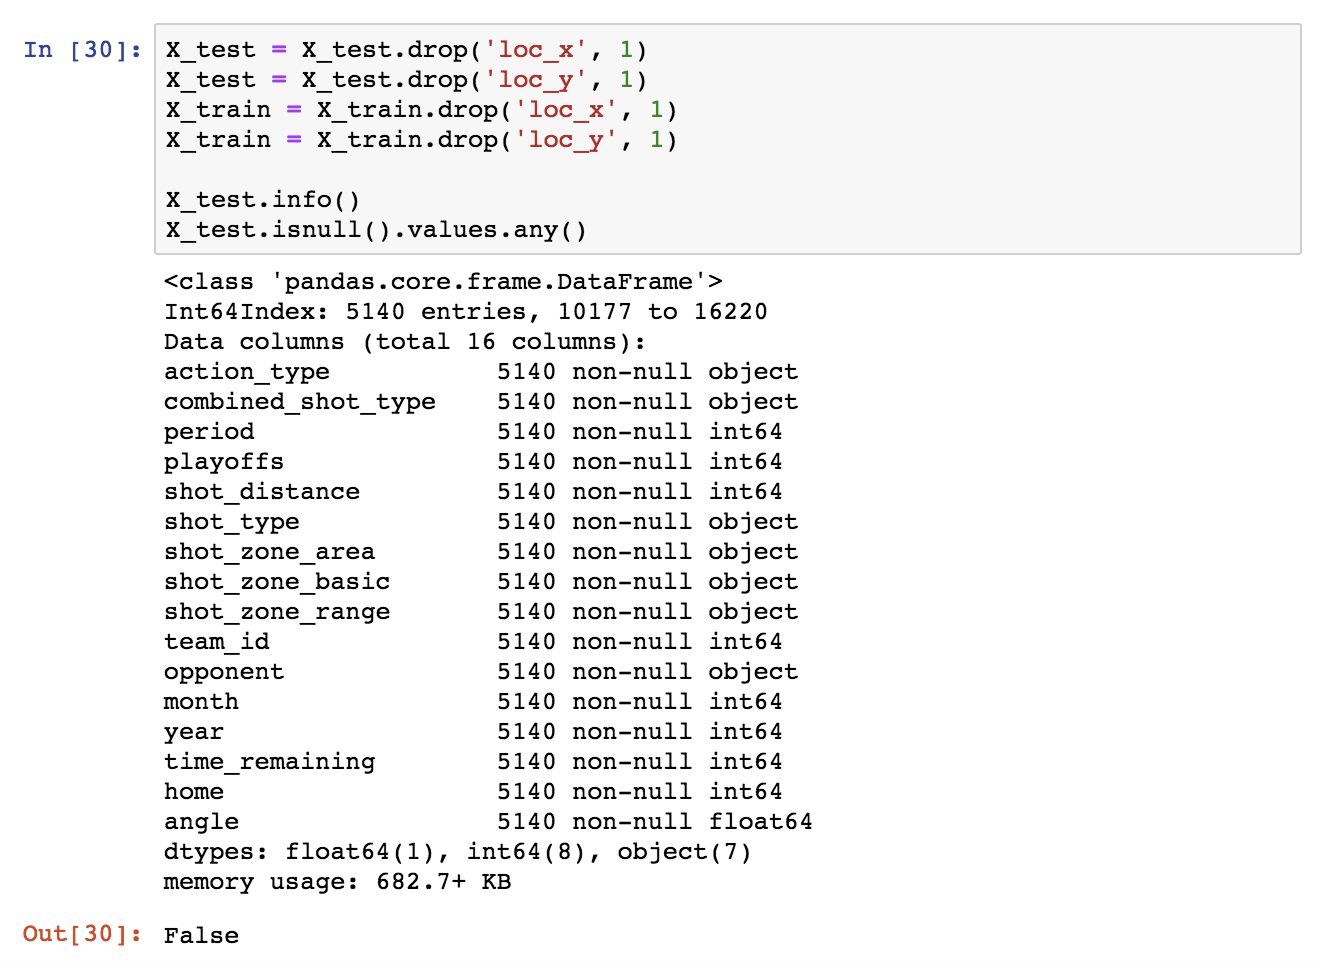Select the False output value
Image resolution: width=1318 pixels, height=968 pixels.
[201, 936]
